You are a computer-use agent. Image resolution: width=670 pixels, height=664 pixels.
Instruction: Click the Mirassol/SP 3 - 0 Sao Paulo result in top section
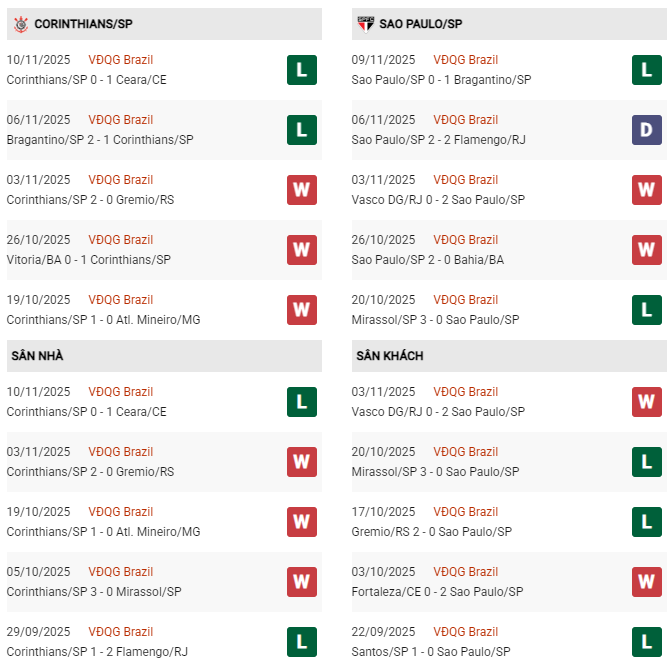435,320
